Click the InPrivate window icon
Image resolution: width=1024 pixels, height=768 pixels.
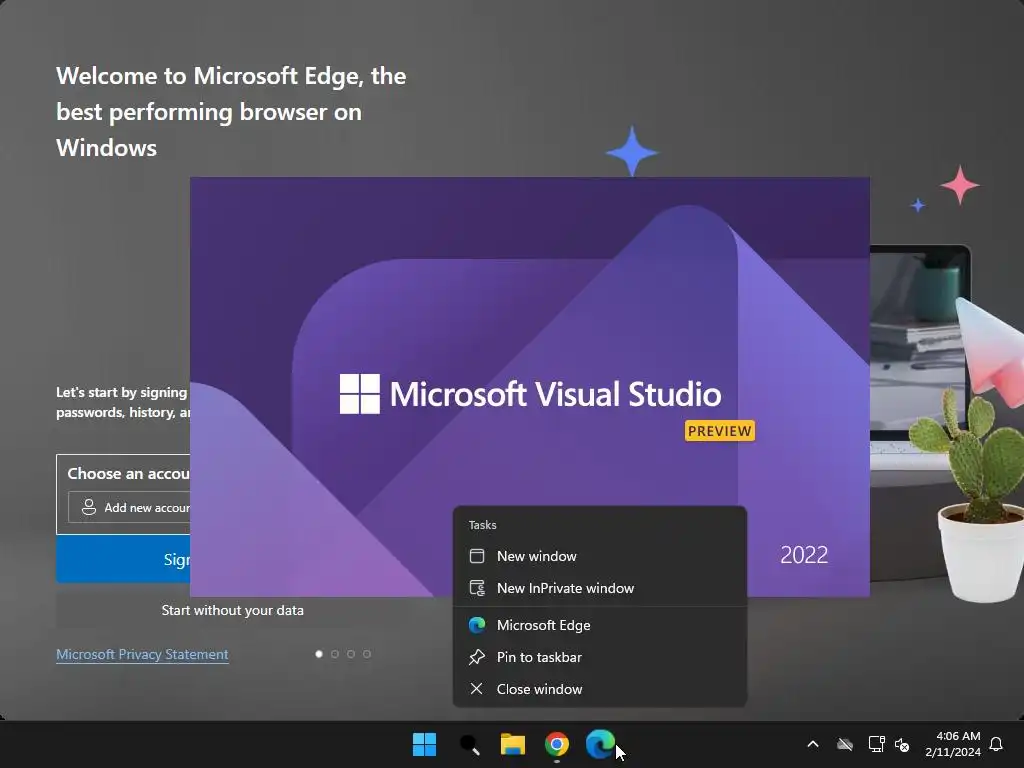[477, 588]
